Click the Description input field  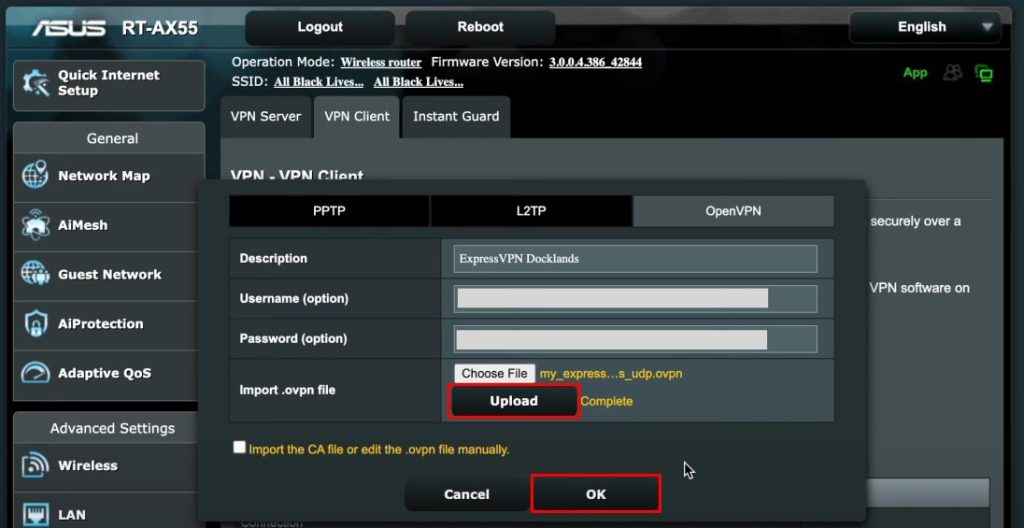(x=636, y=259)
